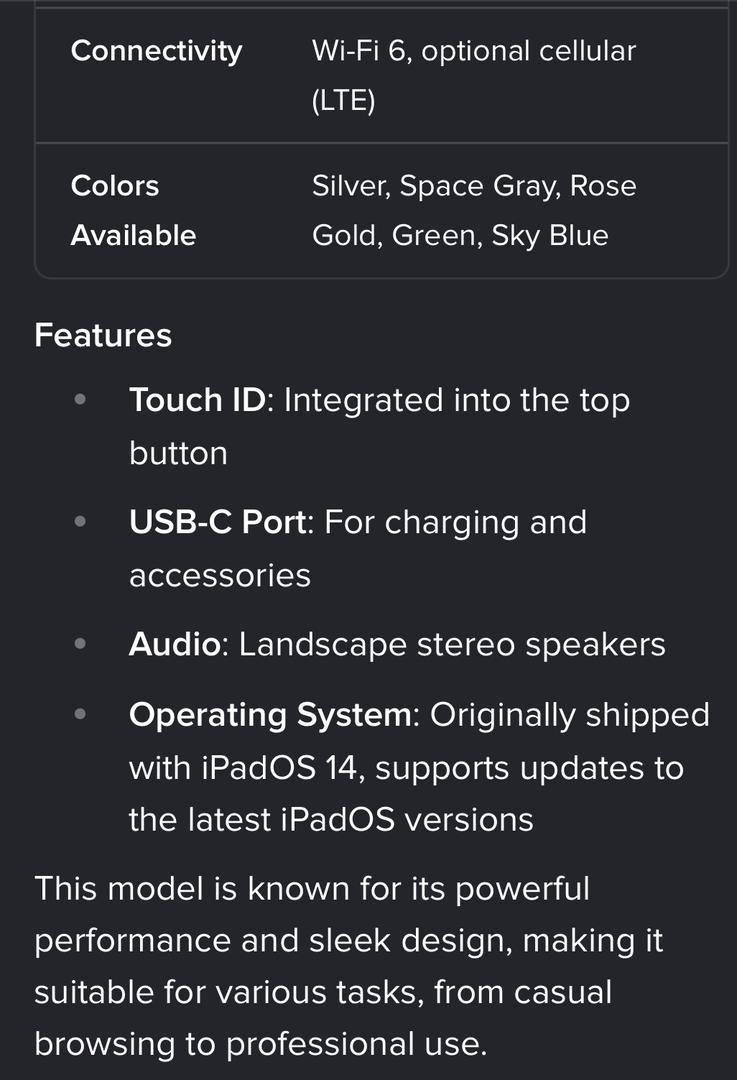Select the bold Operating System label

coord(270,716)
